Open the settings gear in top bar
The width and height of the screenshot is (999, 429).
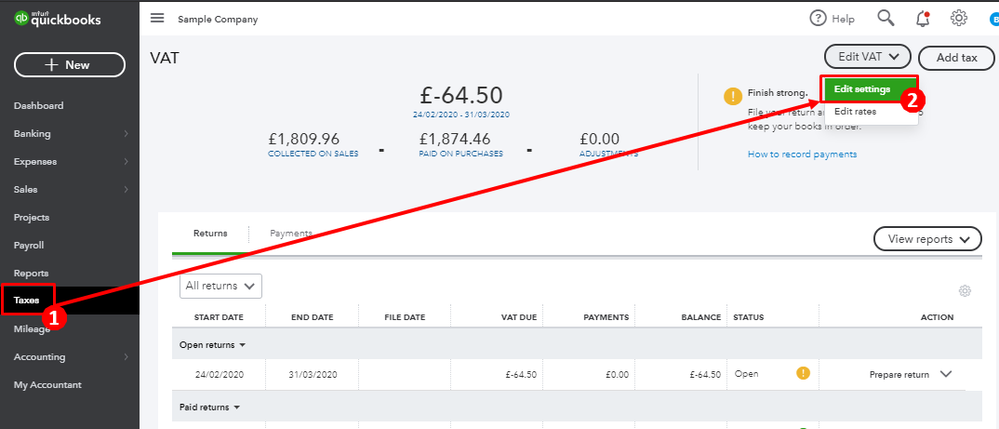(x=959, y=18)
